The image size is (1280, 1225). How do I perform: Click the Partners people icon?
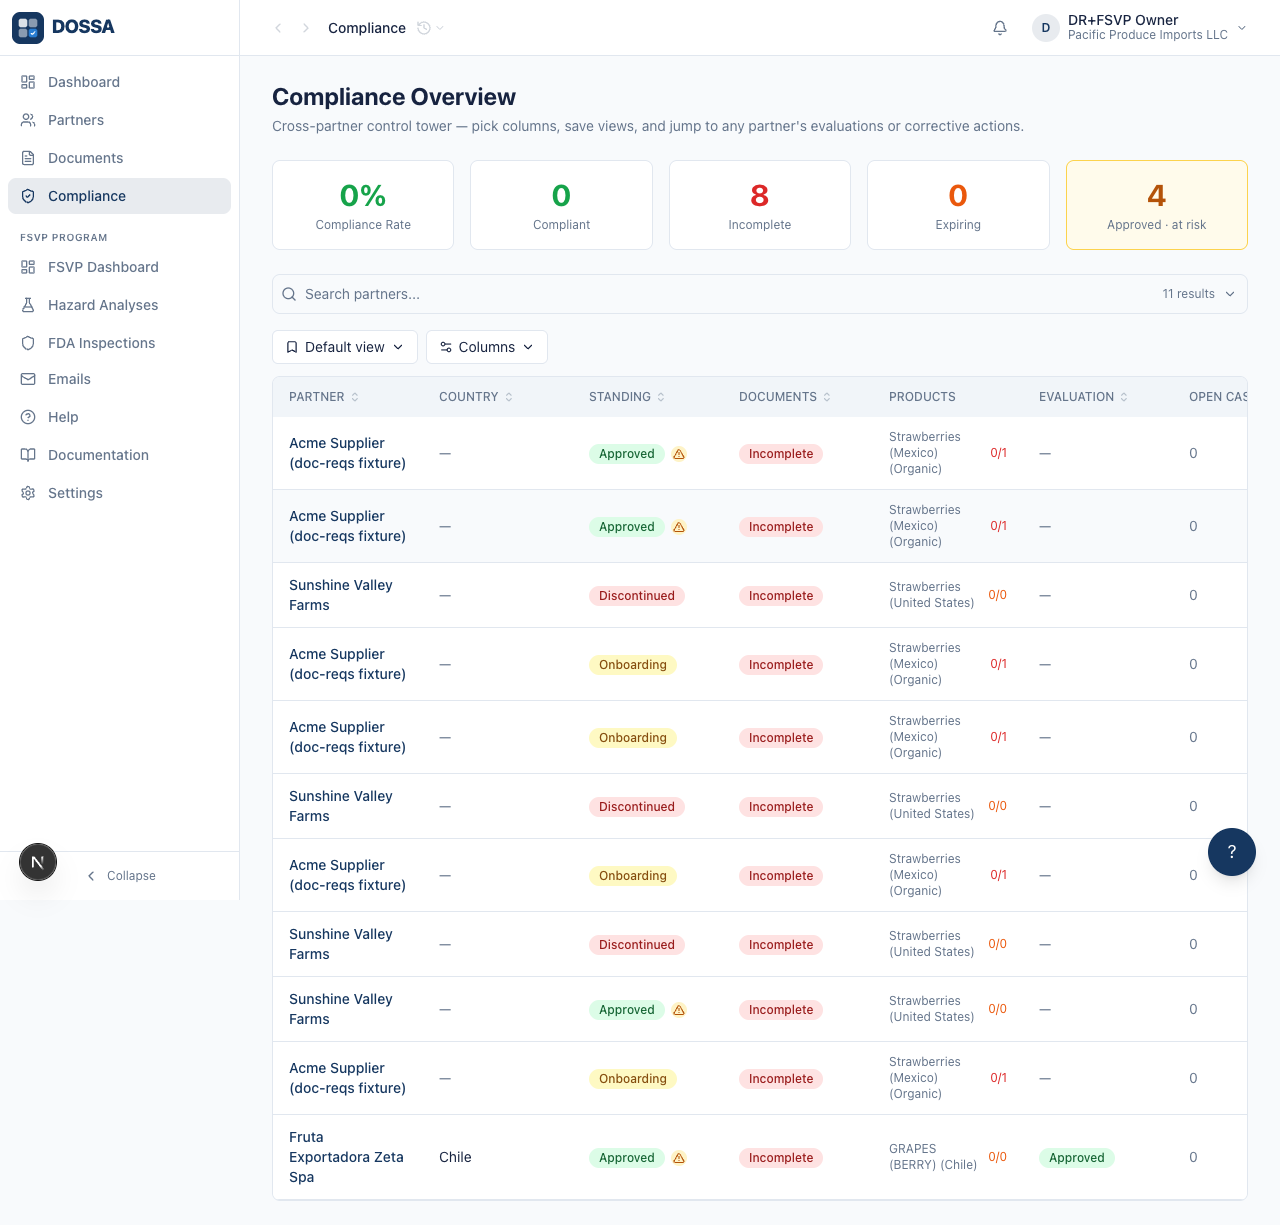(28, 120)
